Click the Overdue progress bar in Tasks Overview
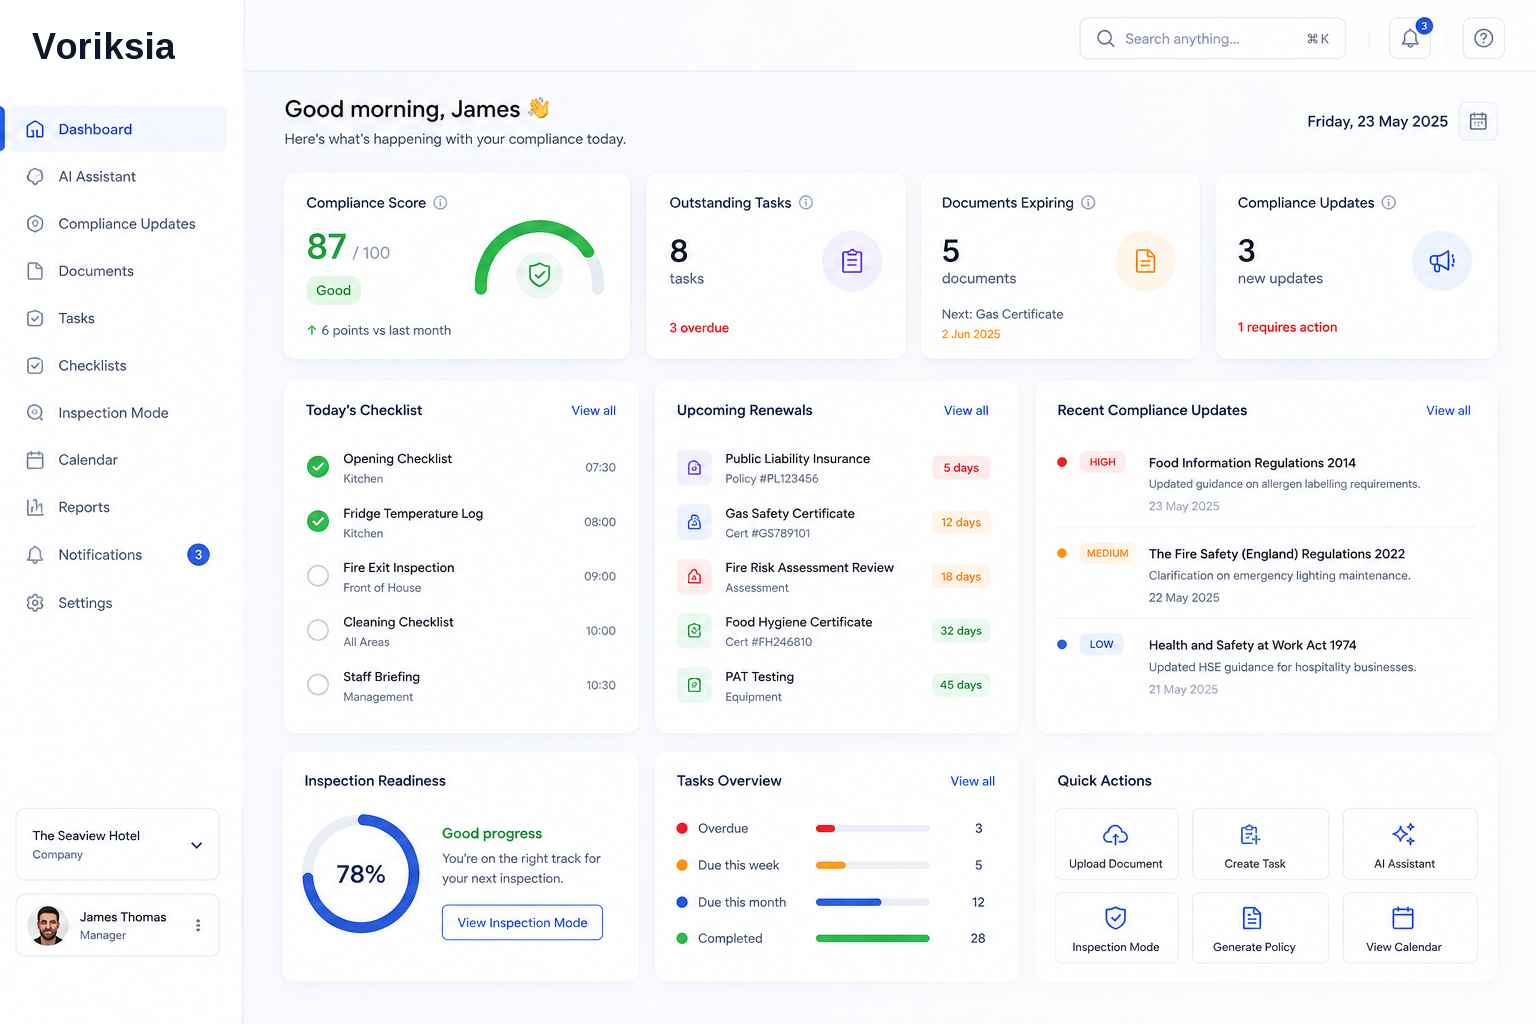 [873, 828]
